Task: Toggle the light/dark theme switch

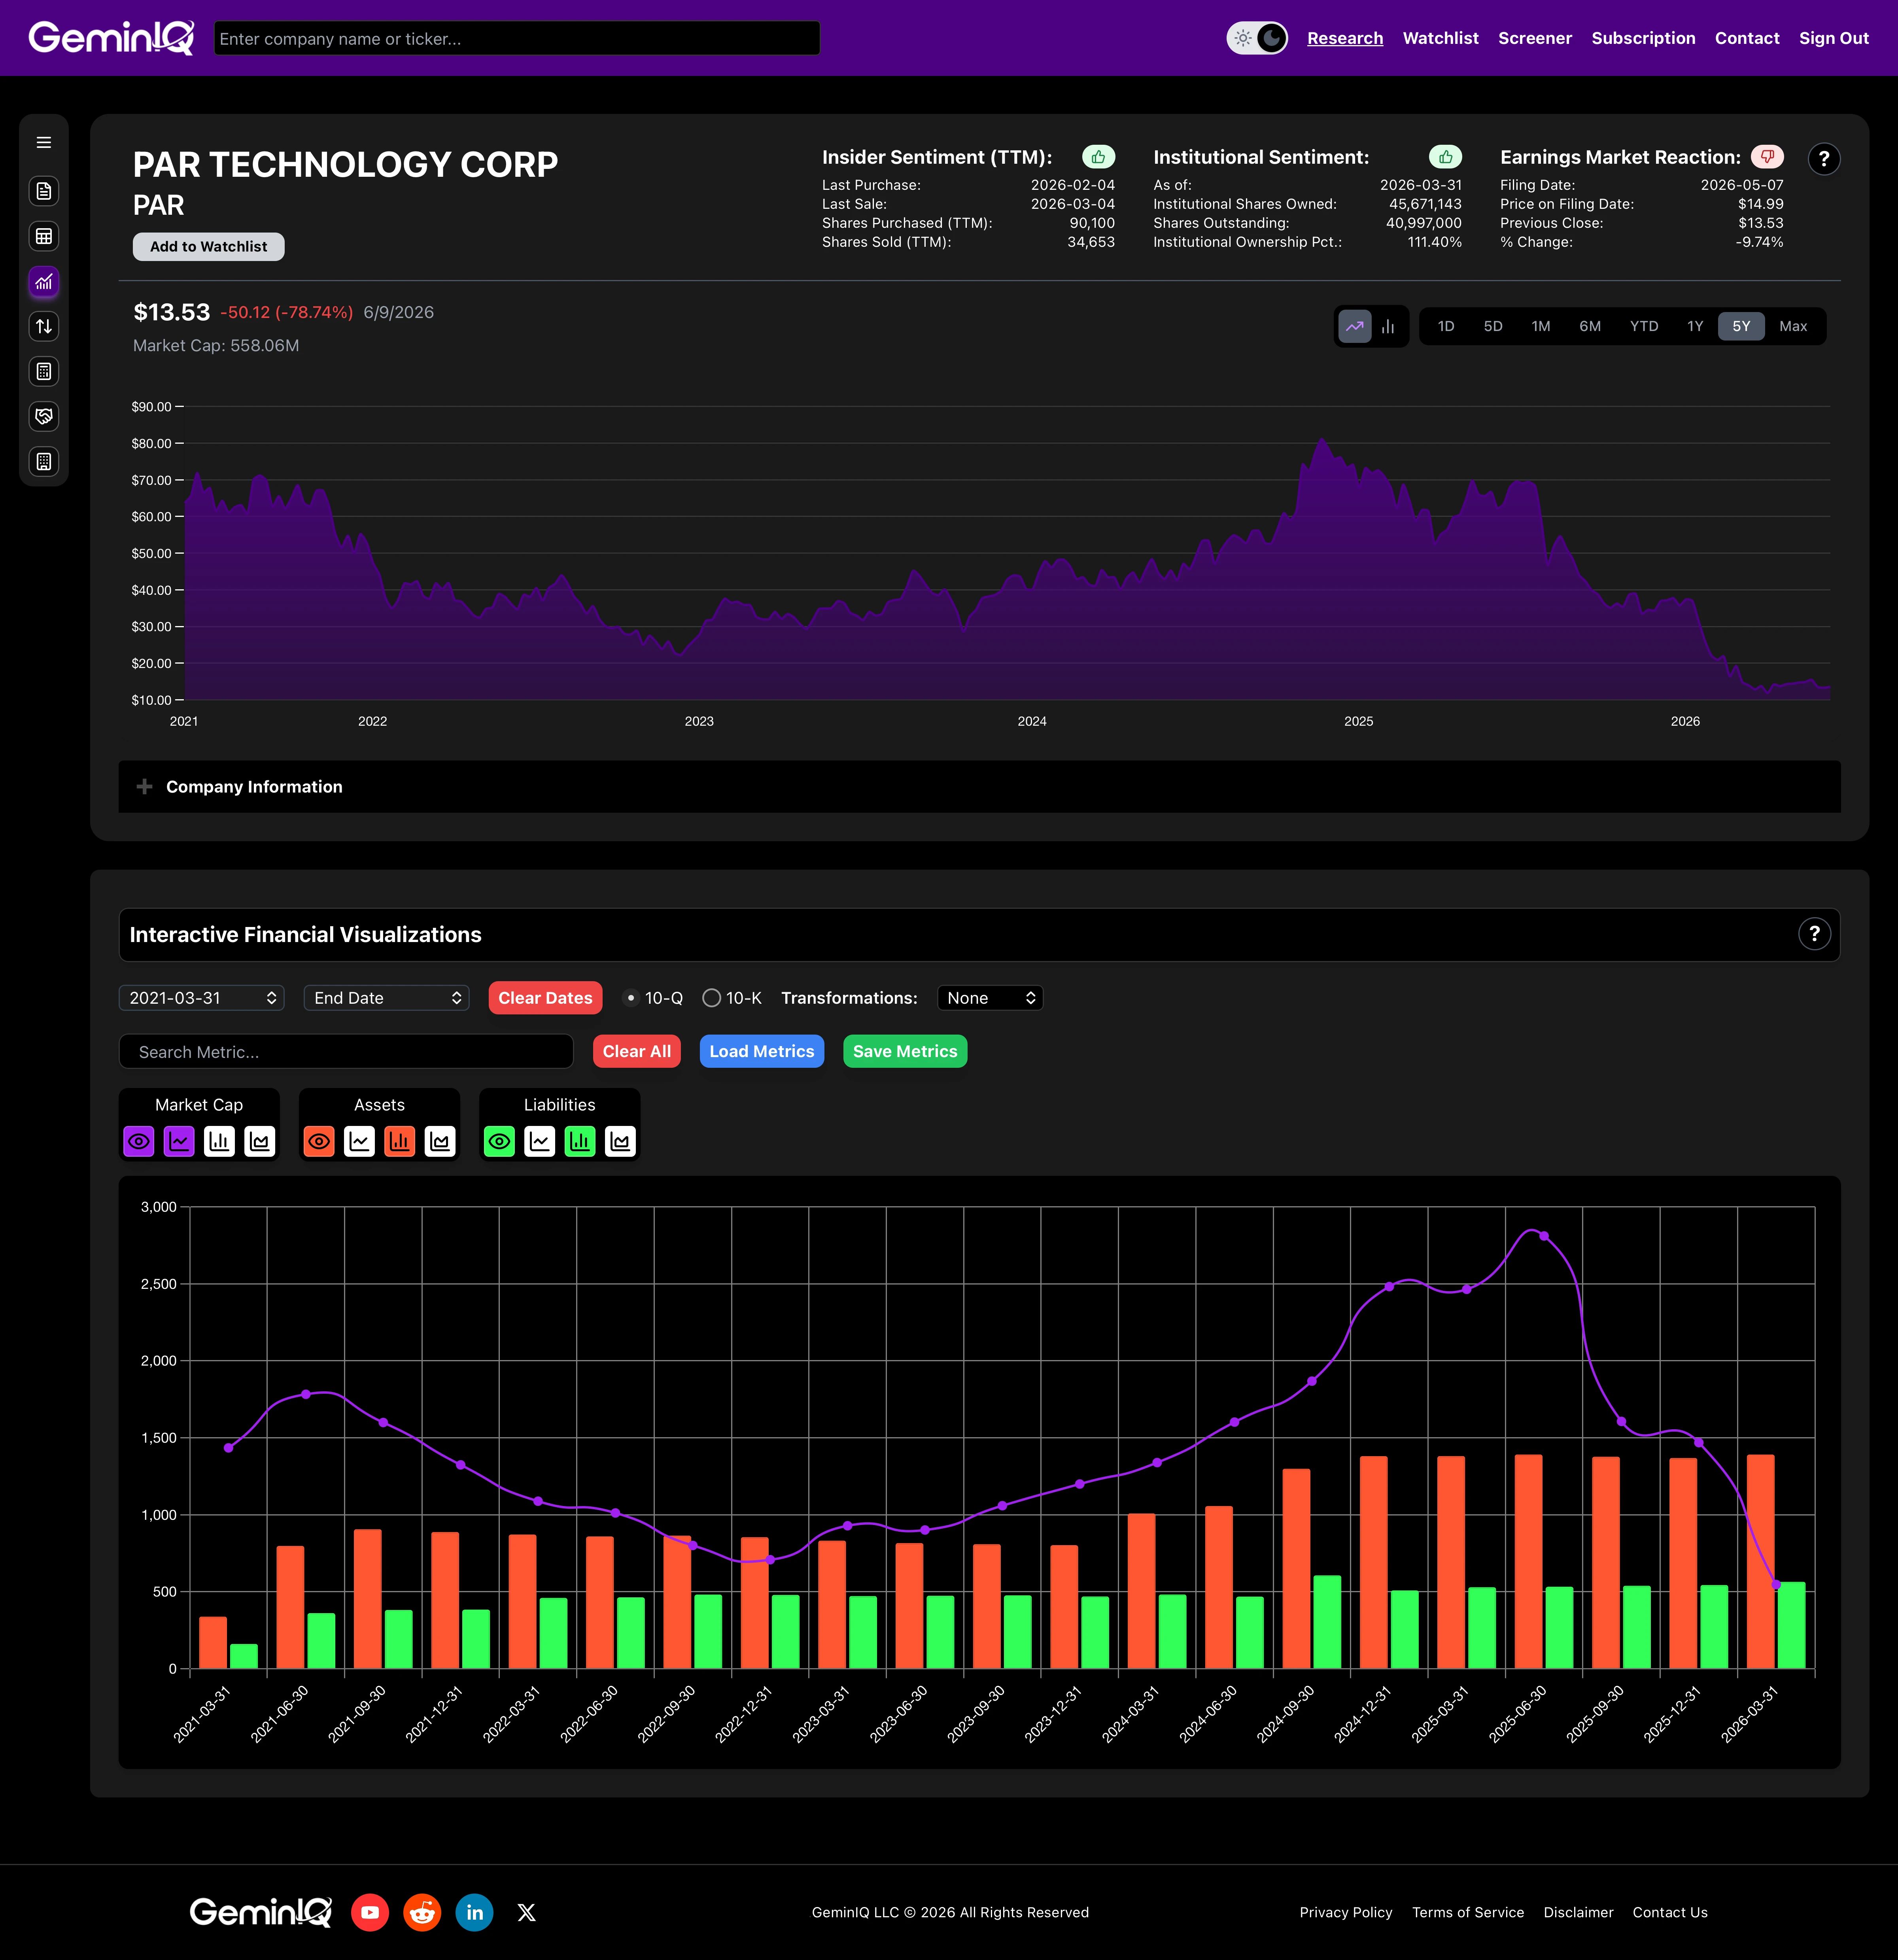Action: [x=1257, y=38]
